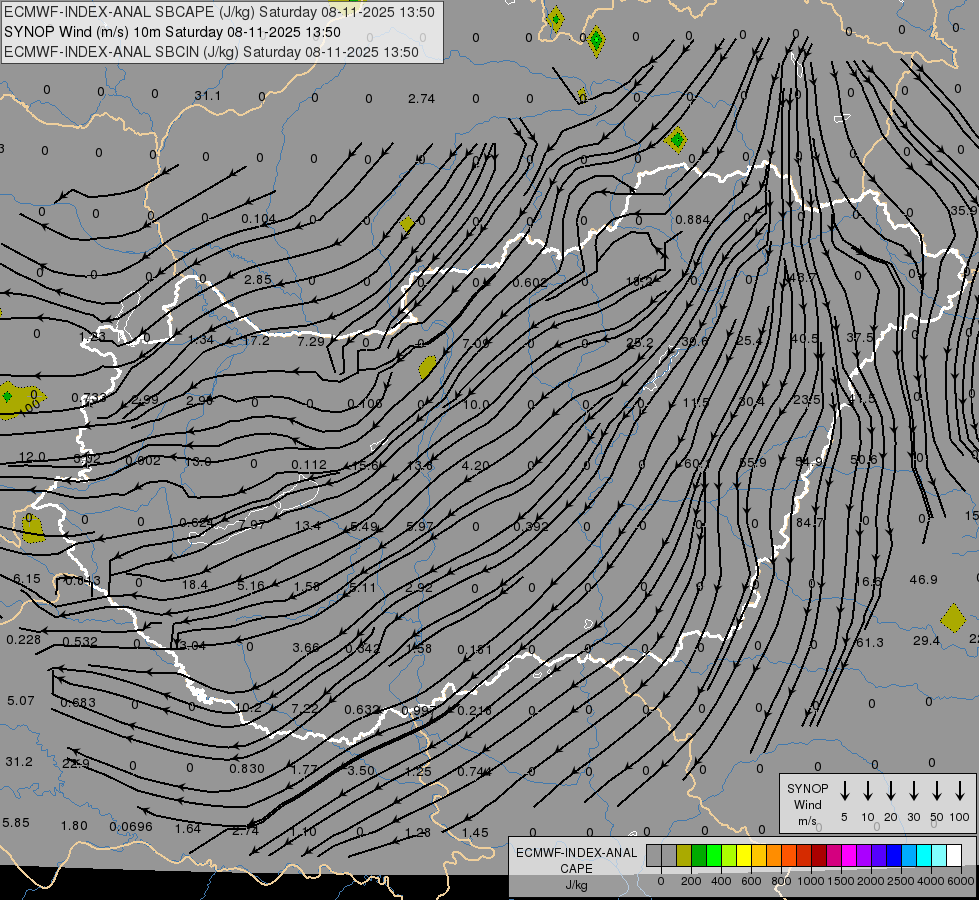This screenshot has width=979, height=900.
Task: Click the 30 m/s wind arrow in legend
Action: [914, 791]
